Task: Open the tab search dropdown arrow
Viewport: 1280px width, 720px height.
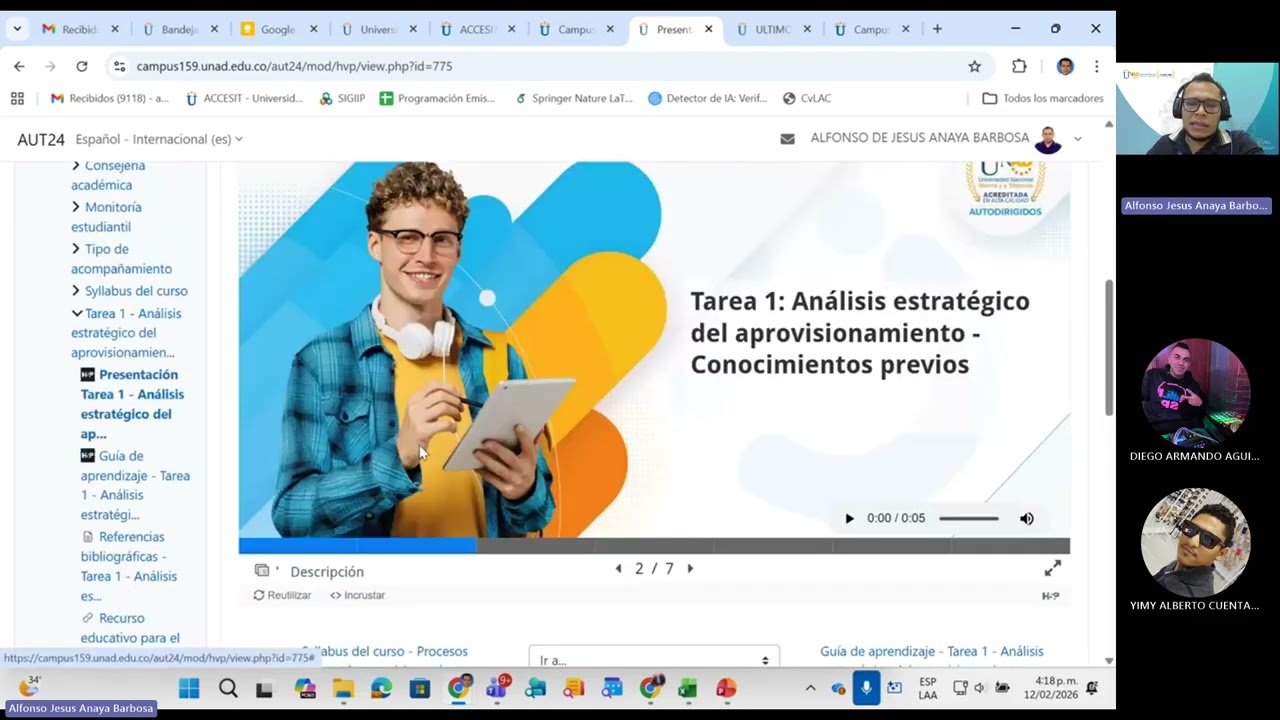Action: 17,29
